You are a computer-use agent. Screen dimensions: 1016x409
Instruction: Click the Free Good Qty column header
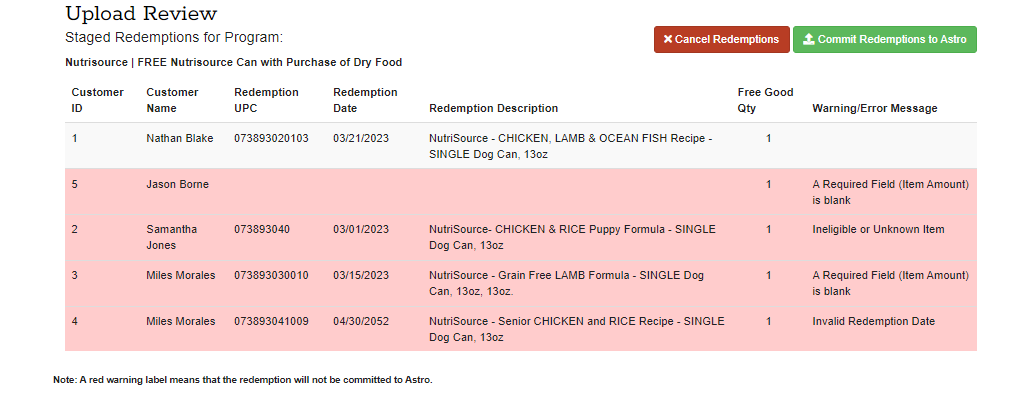(x=765, y=100)
